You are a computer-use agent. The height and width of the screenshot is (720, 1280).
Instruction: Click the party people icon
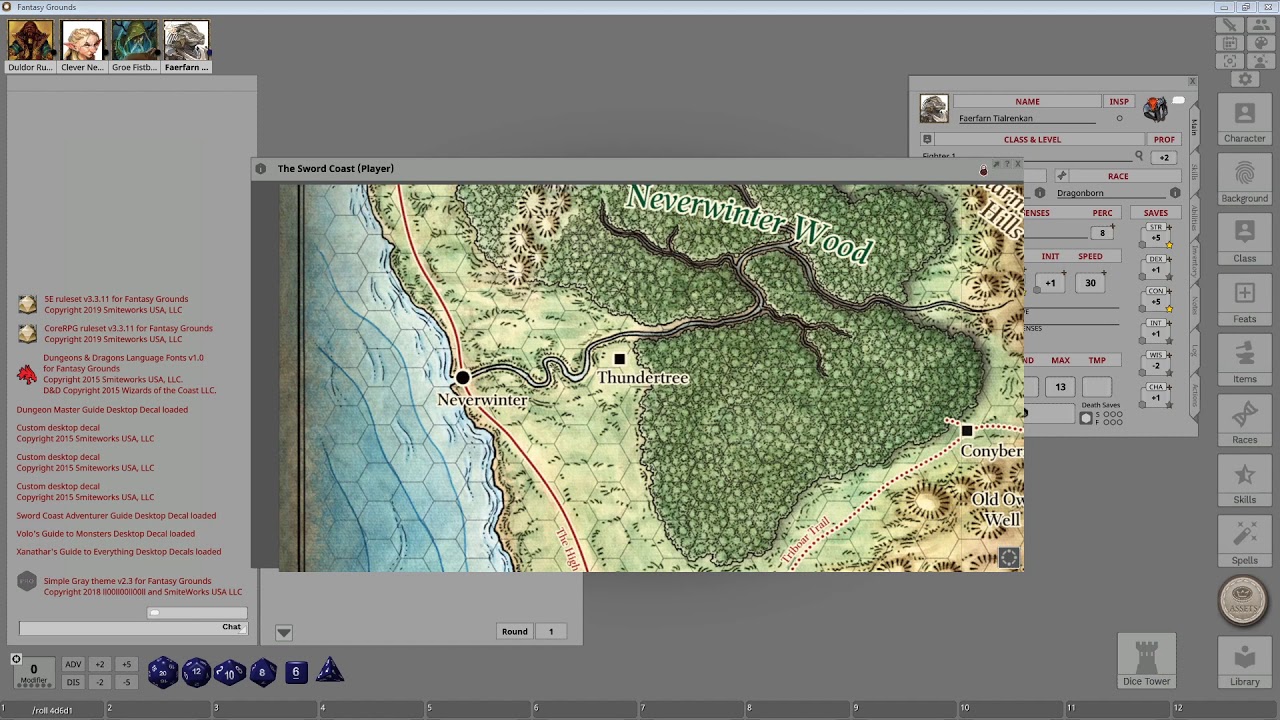1262,25
